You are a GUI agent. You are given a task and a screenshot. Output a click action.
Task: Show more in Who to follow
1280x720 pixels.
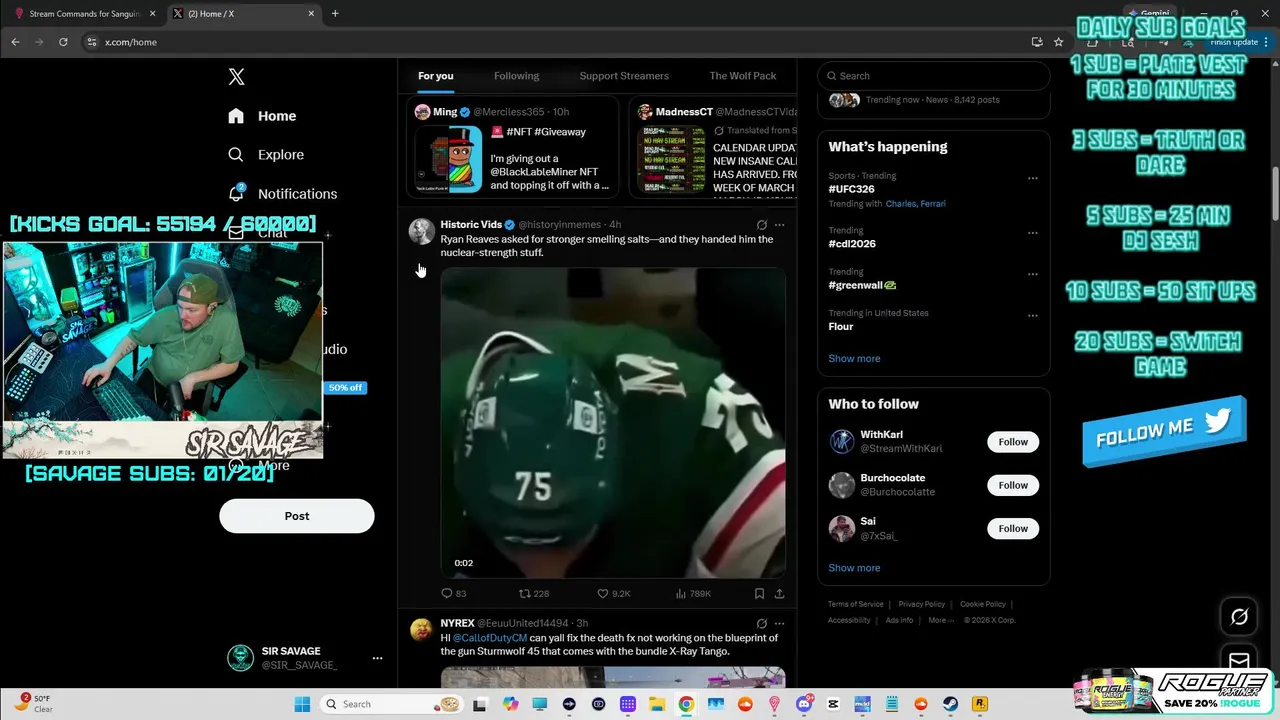click(x=854, y=568)
